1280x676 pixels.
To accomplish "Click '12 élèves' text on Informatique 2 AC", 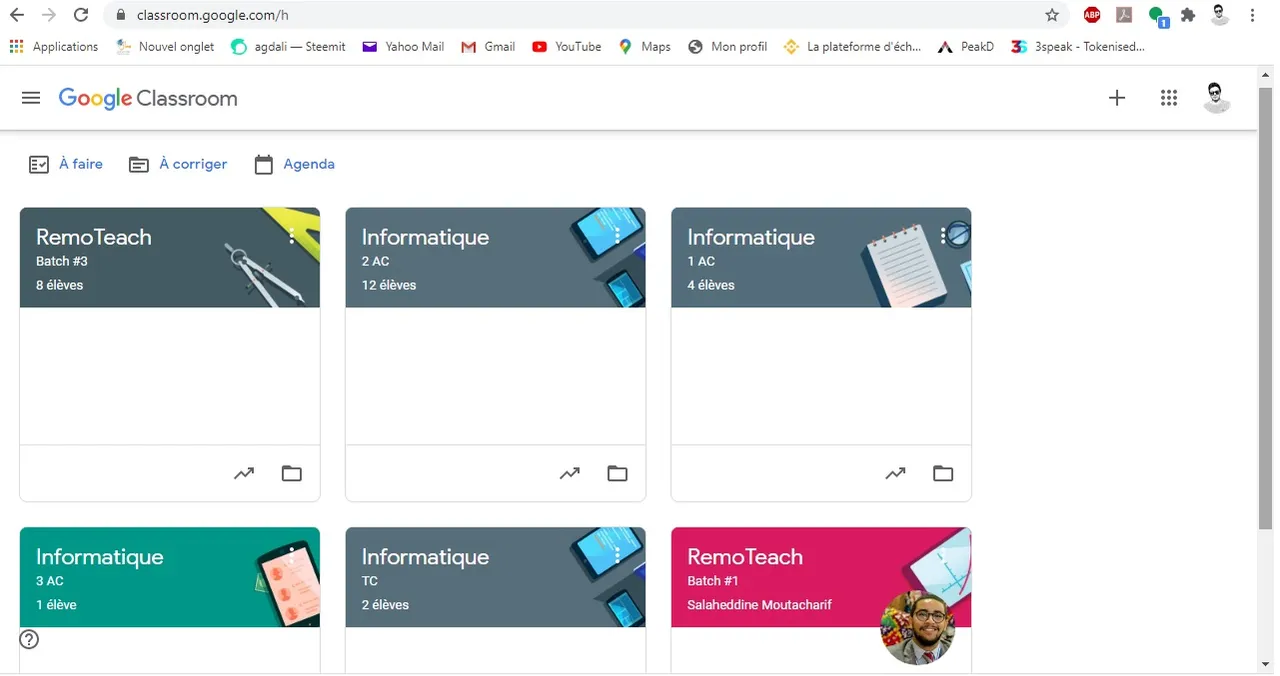I will coord(389,285).
